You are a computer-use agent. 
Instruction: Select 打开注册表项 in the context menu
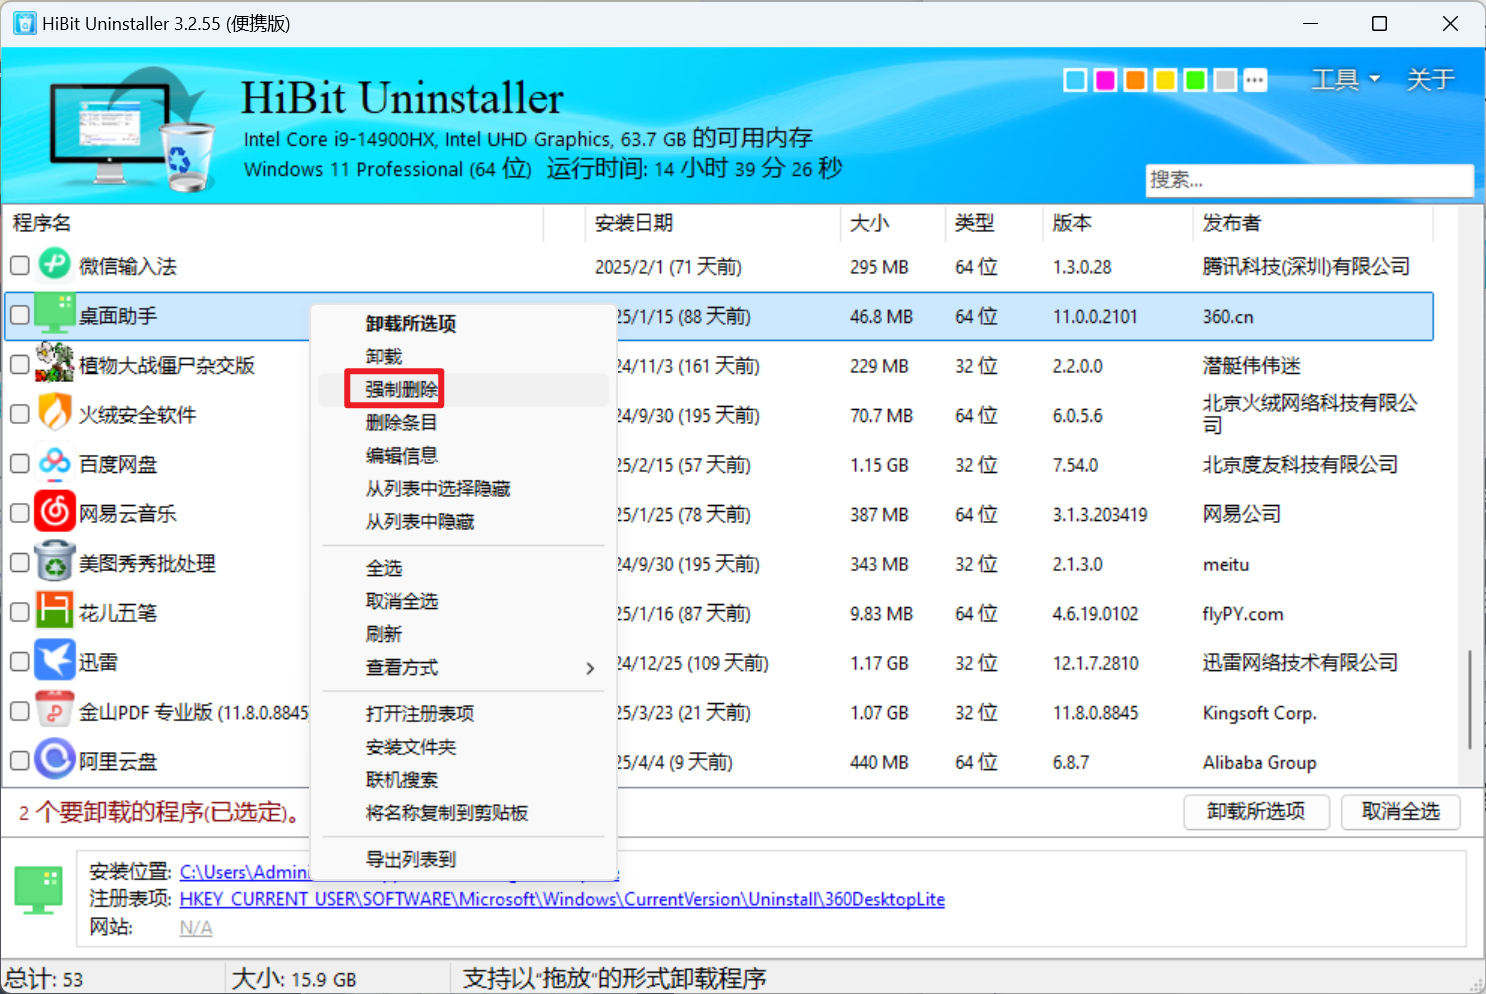click(x=420, y=713)
